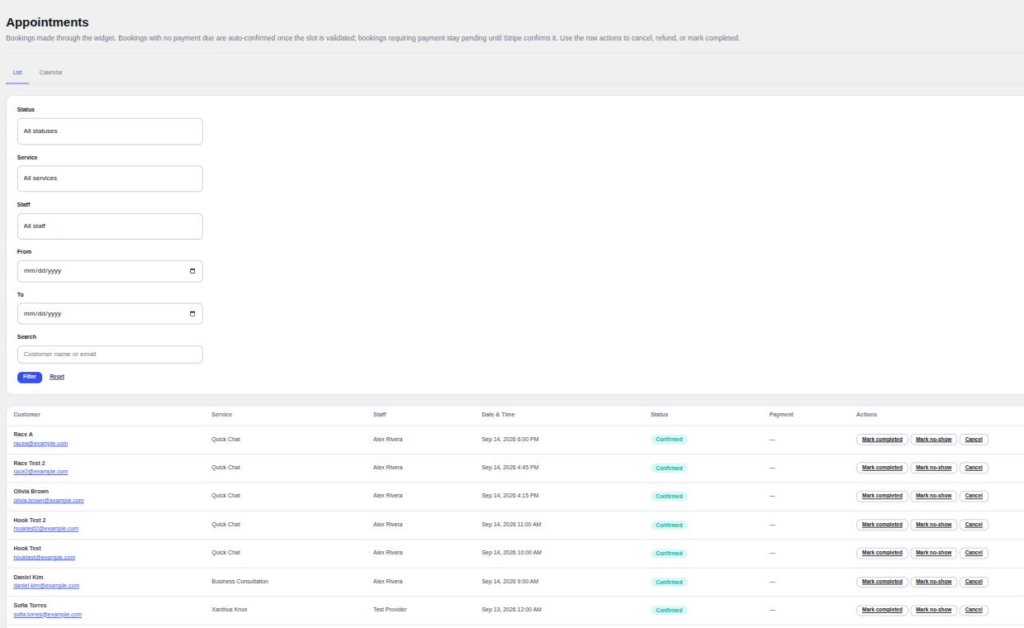The height and width of the screenshot is (628, 1024).
Task: Focus the From date field
Action: click(110, 271)
